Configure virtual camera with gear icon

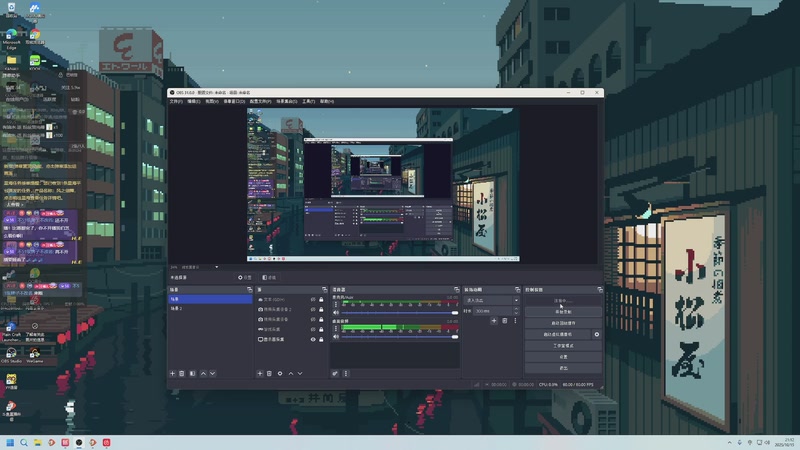click(x=596, y=334)
